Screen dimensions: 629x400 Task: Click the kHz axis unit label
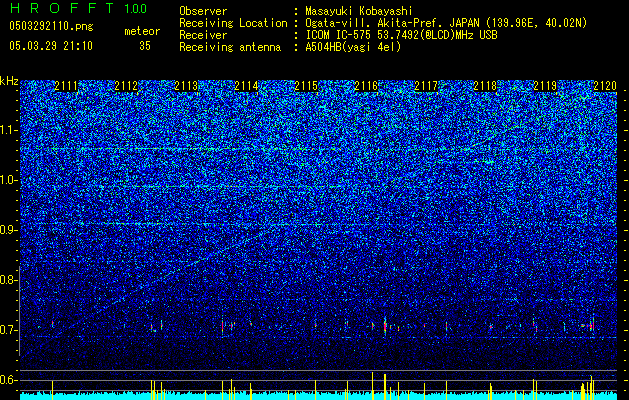point(9,81)
